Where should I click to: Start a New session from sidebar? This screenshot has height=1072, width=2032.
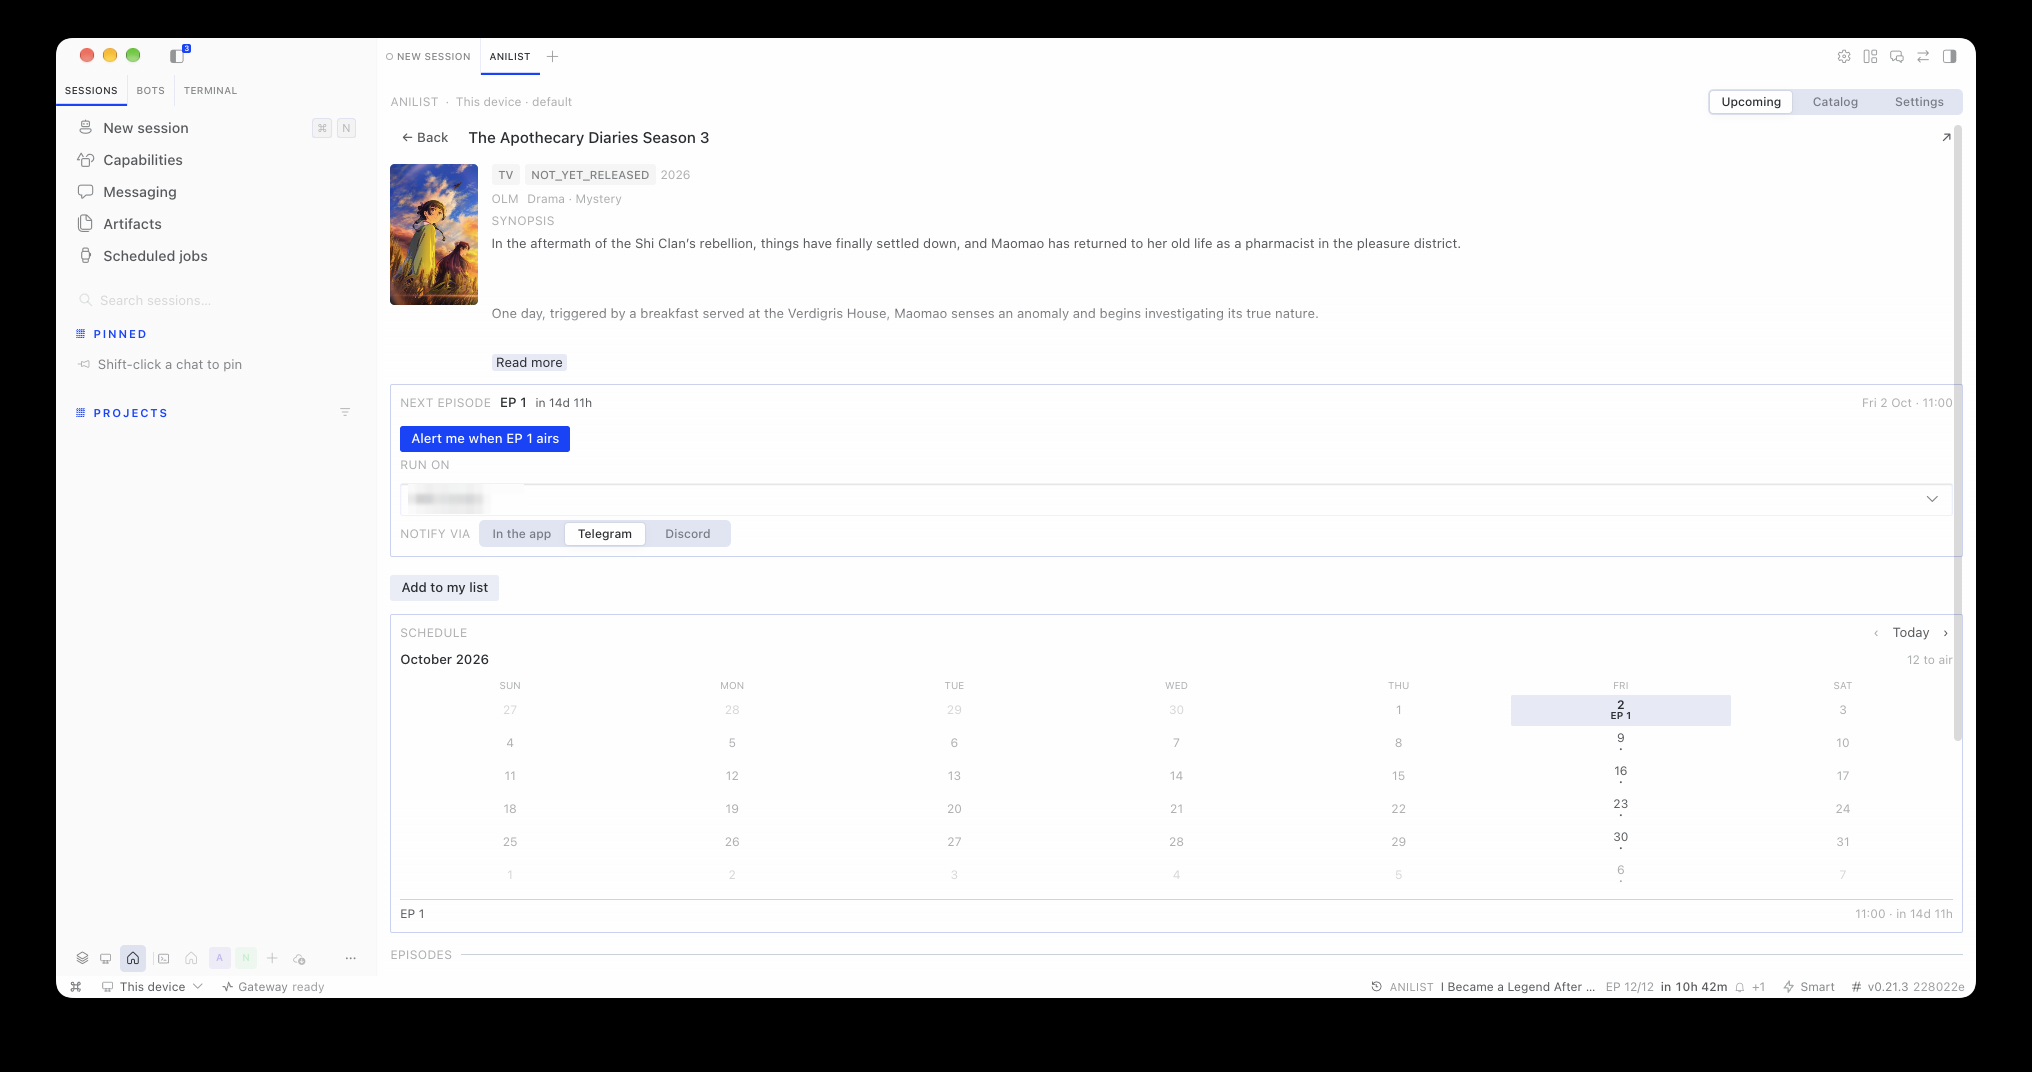pyautogui.click(x=217, y=128)
